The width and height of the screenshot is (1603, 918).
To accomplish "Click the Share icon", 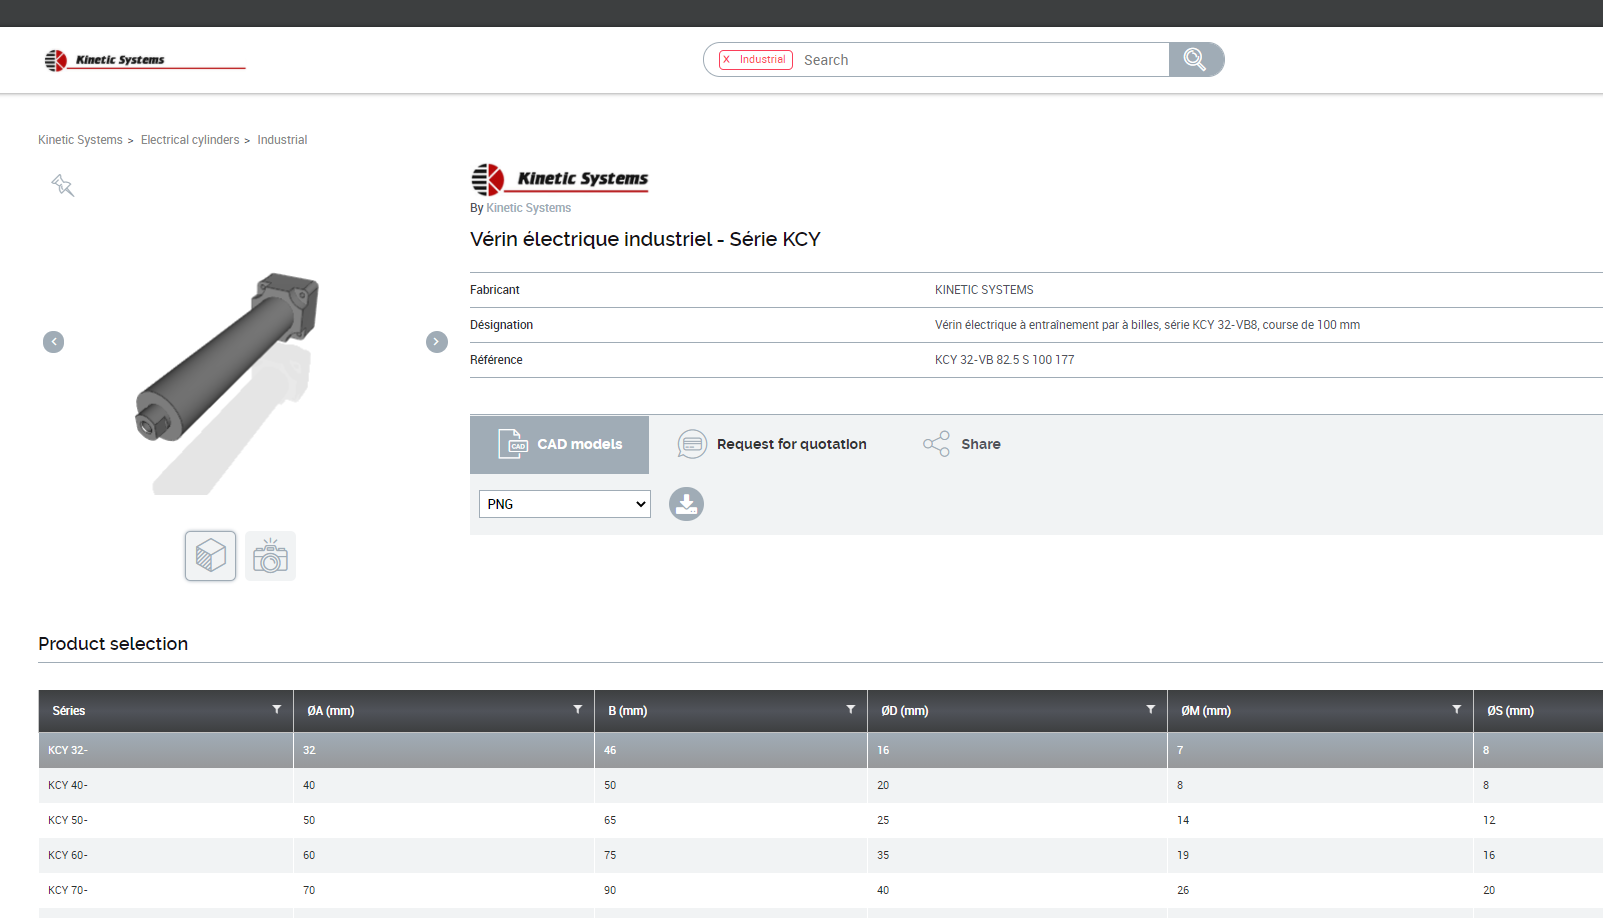I will point(936,444).
